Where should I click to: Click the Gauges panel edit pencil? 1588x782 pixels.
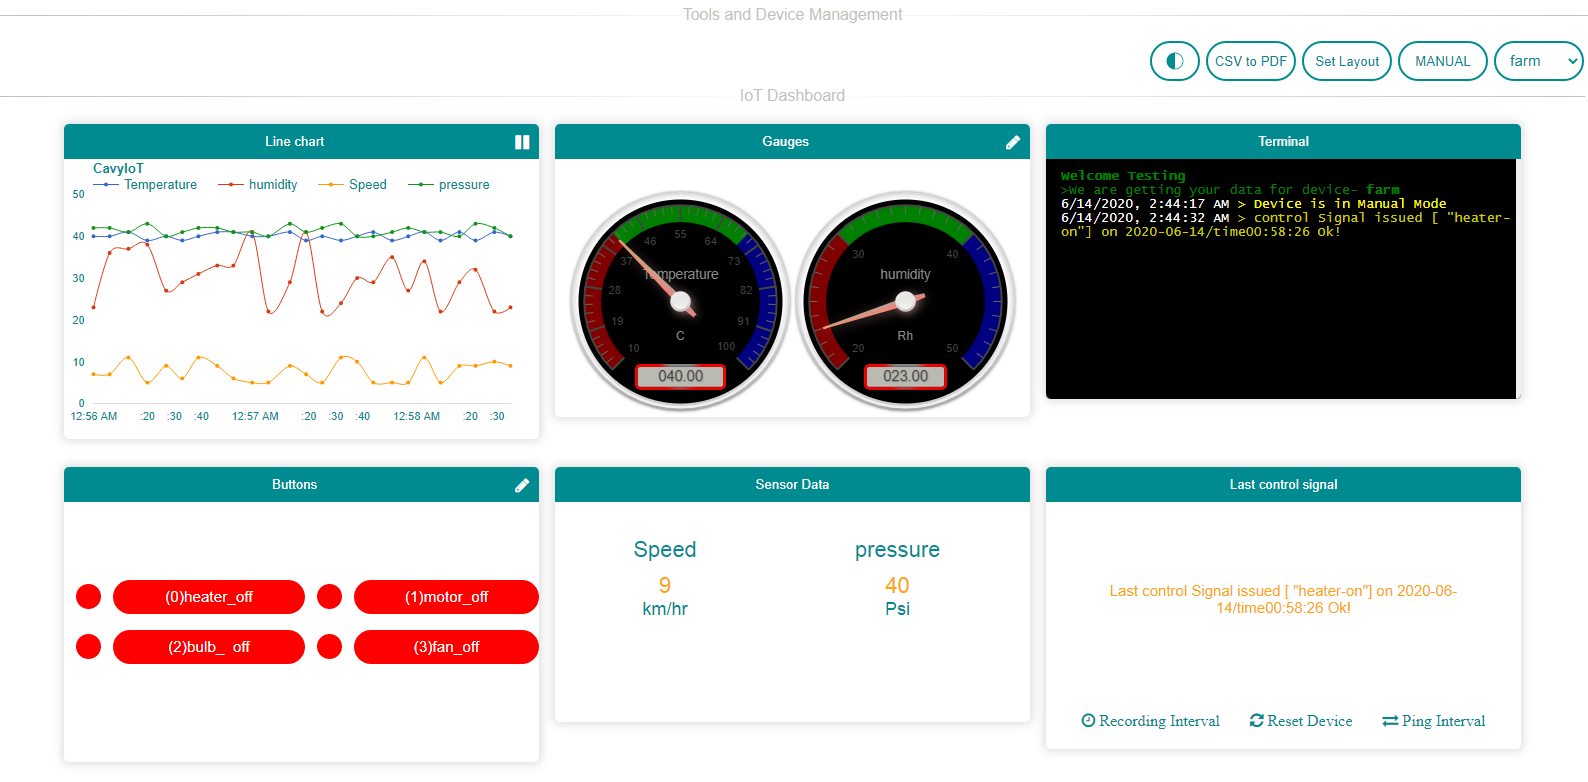pyautogui.click(x=1012, y=142)
